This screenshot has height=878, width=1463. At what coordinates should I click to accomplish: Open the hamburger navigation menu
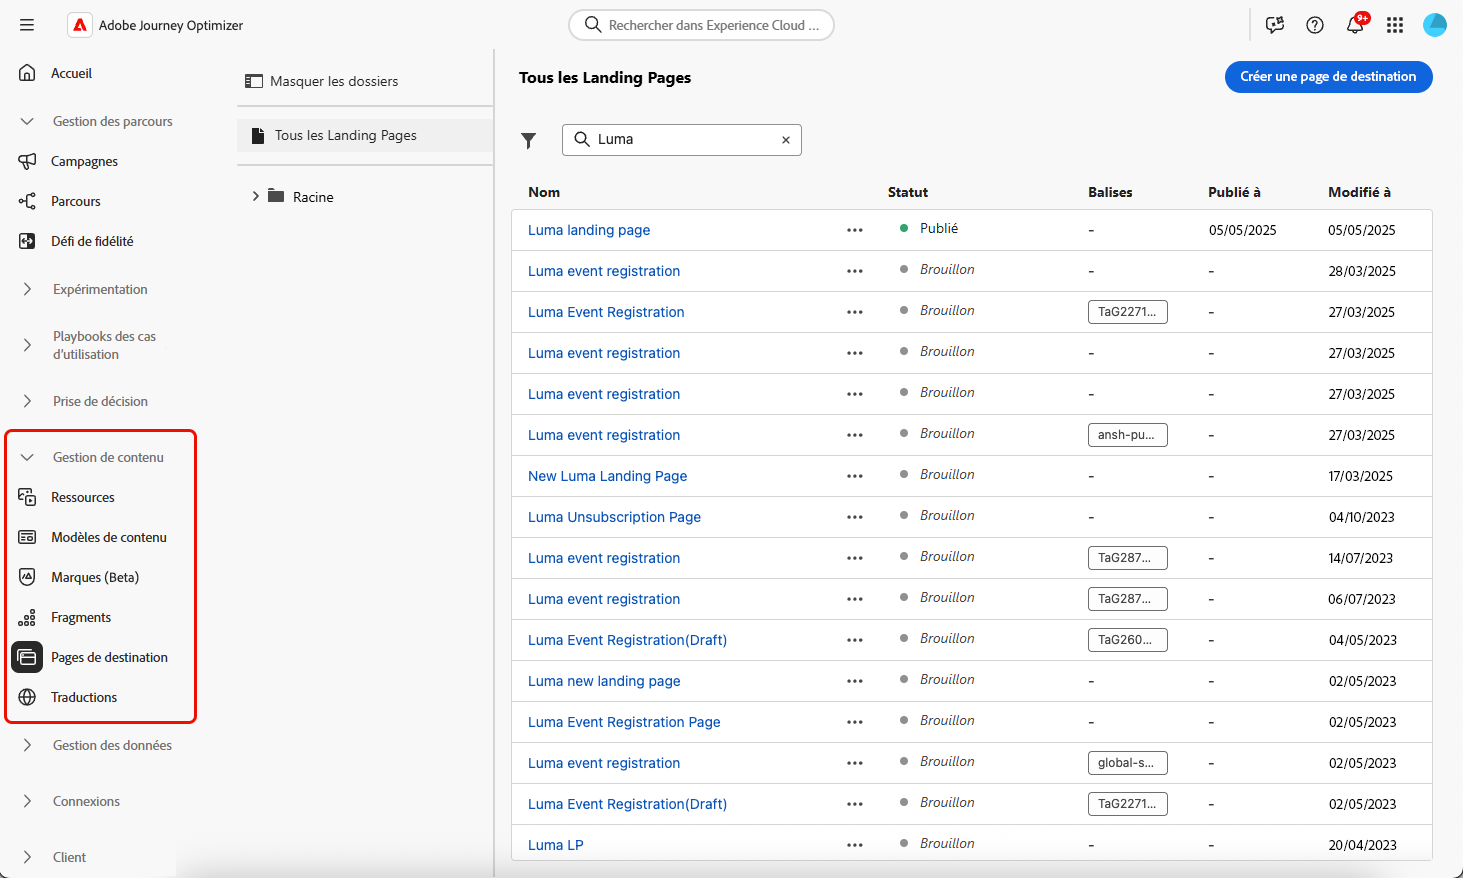click(27, 25)
